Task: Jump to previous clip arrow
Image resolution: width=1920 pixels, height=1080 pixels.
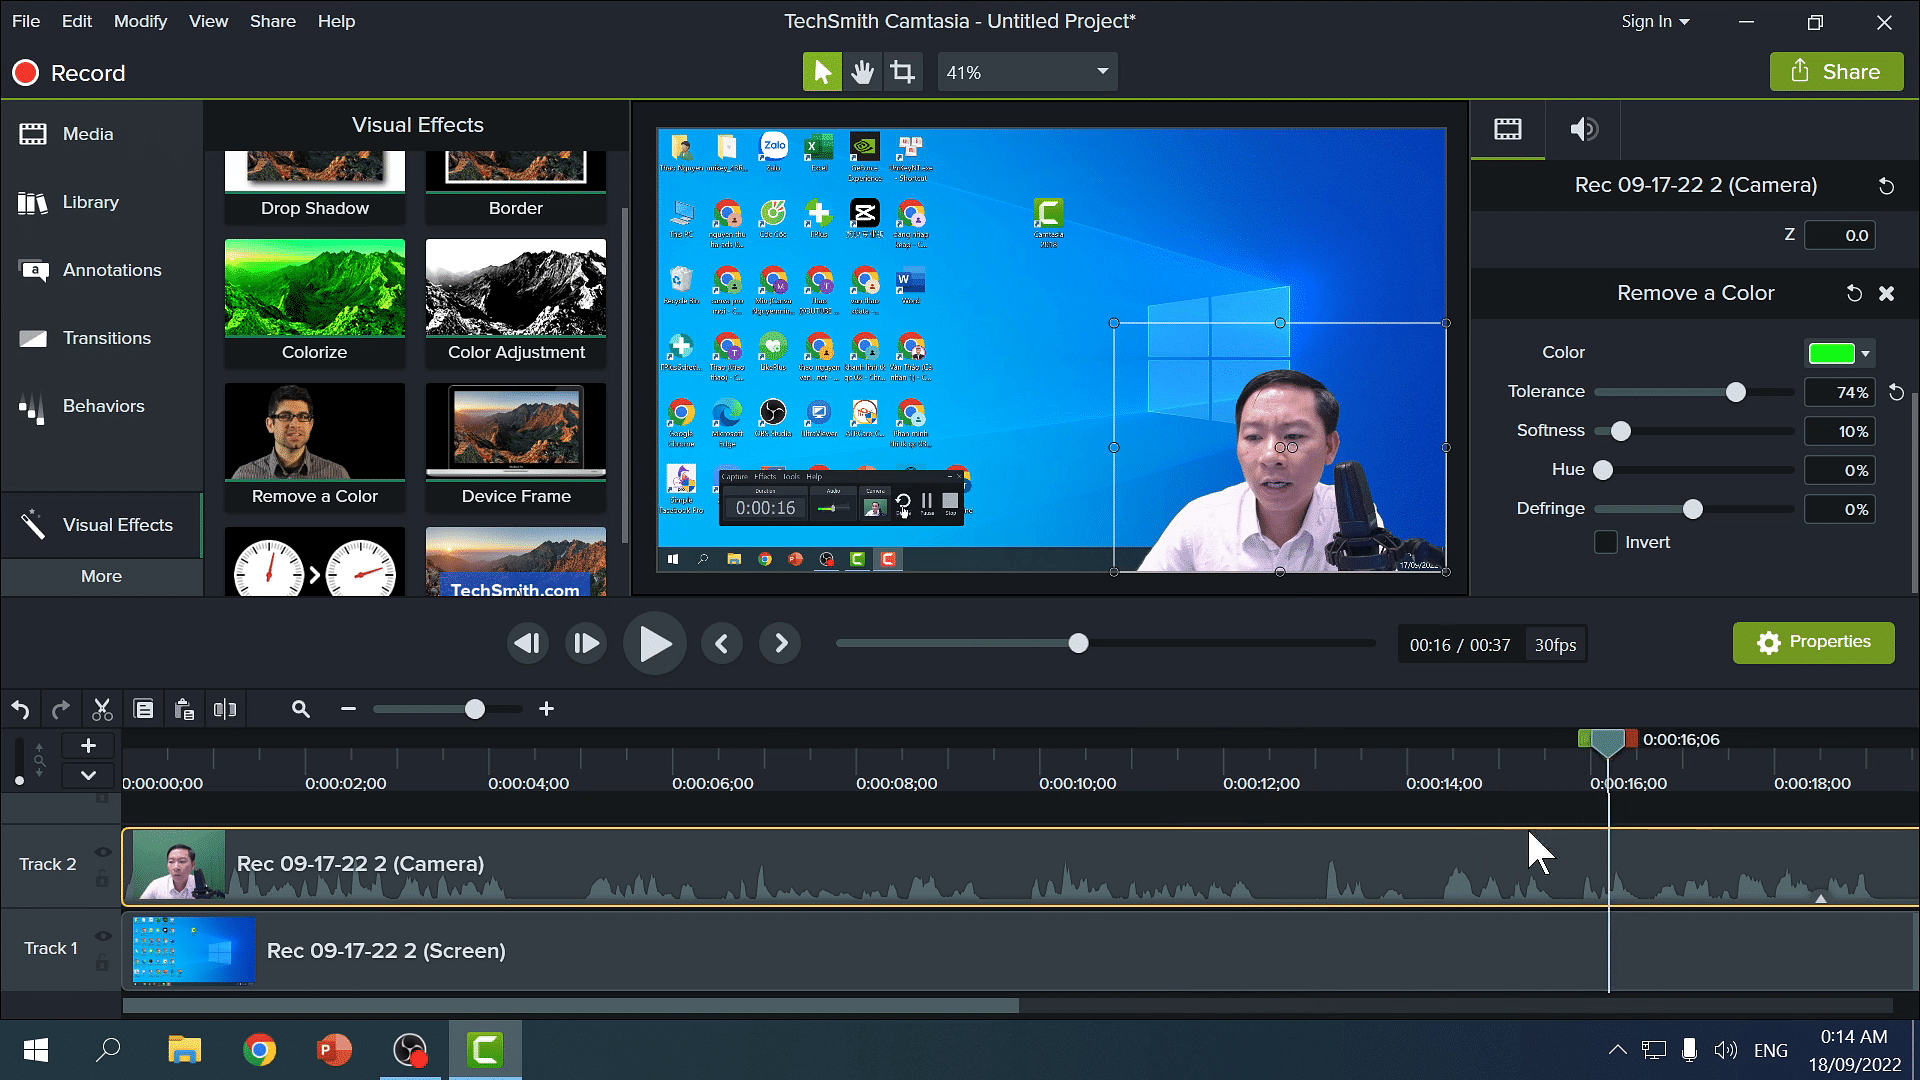Action: [x=722, y=643]
